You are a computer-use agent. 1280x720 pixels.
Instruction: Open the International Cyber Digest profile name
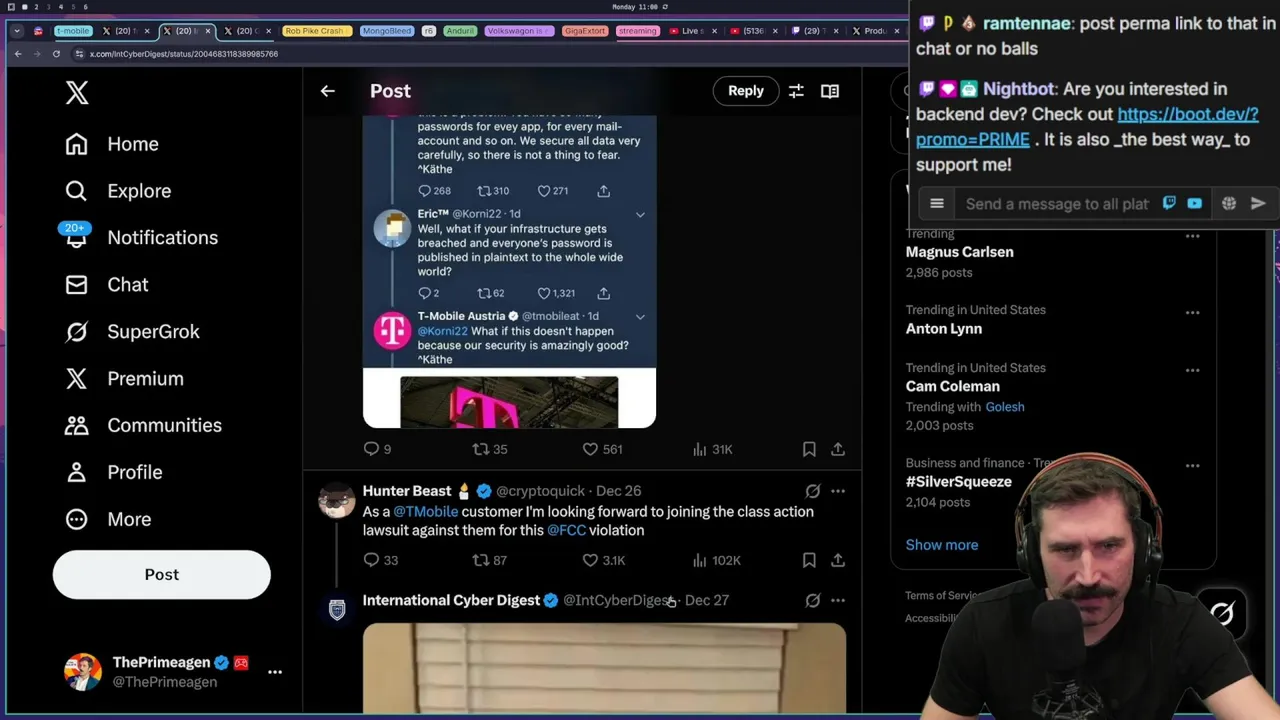[451, 601]
